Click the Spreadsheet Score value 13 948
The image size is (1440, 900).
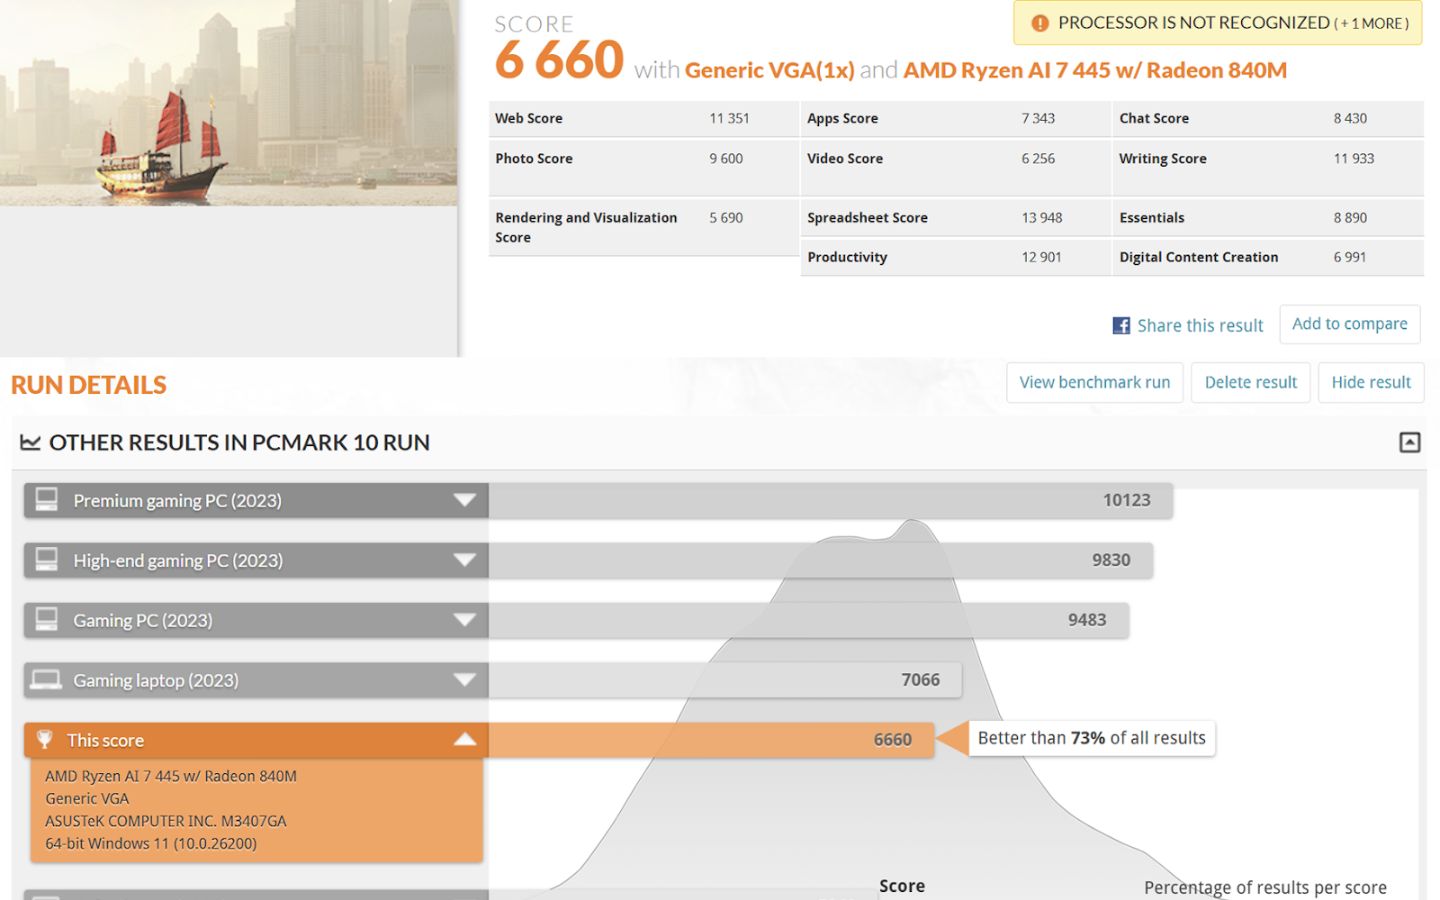click(x=1042, y=217)
